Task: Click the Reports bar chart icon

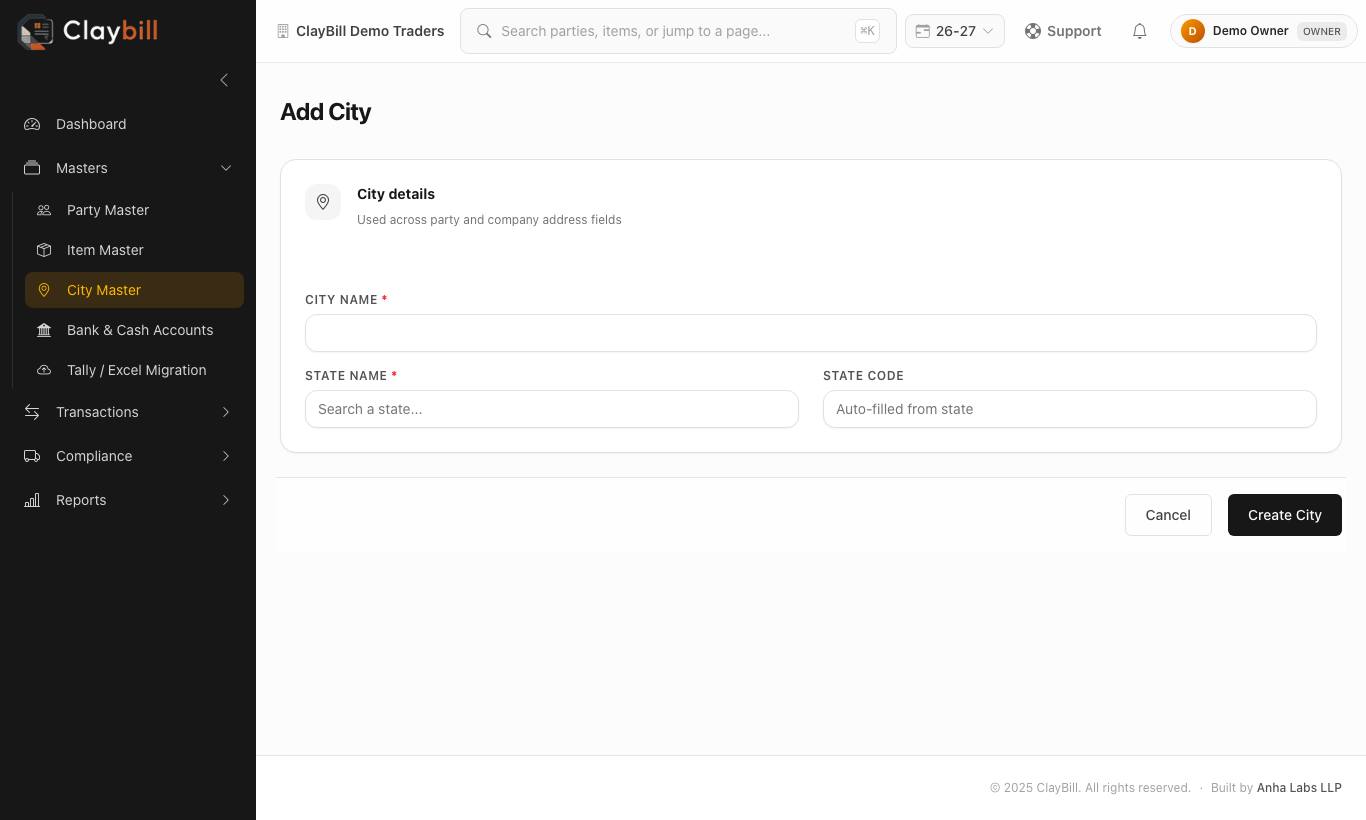Action: (x=32, y=500)
